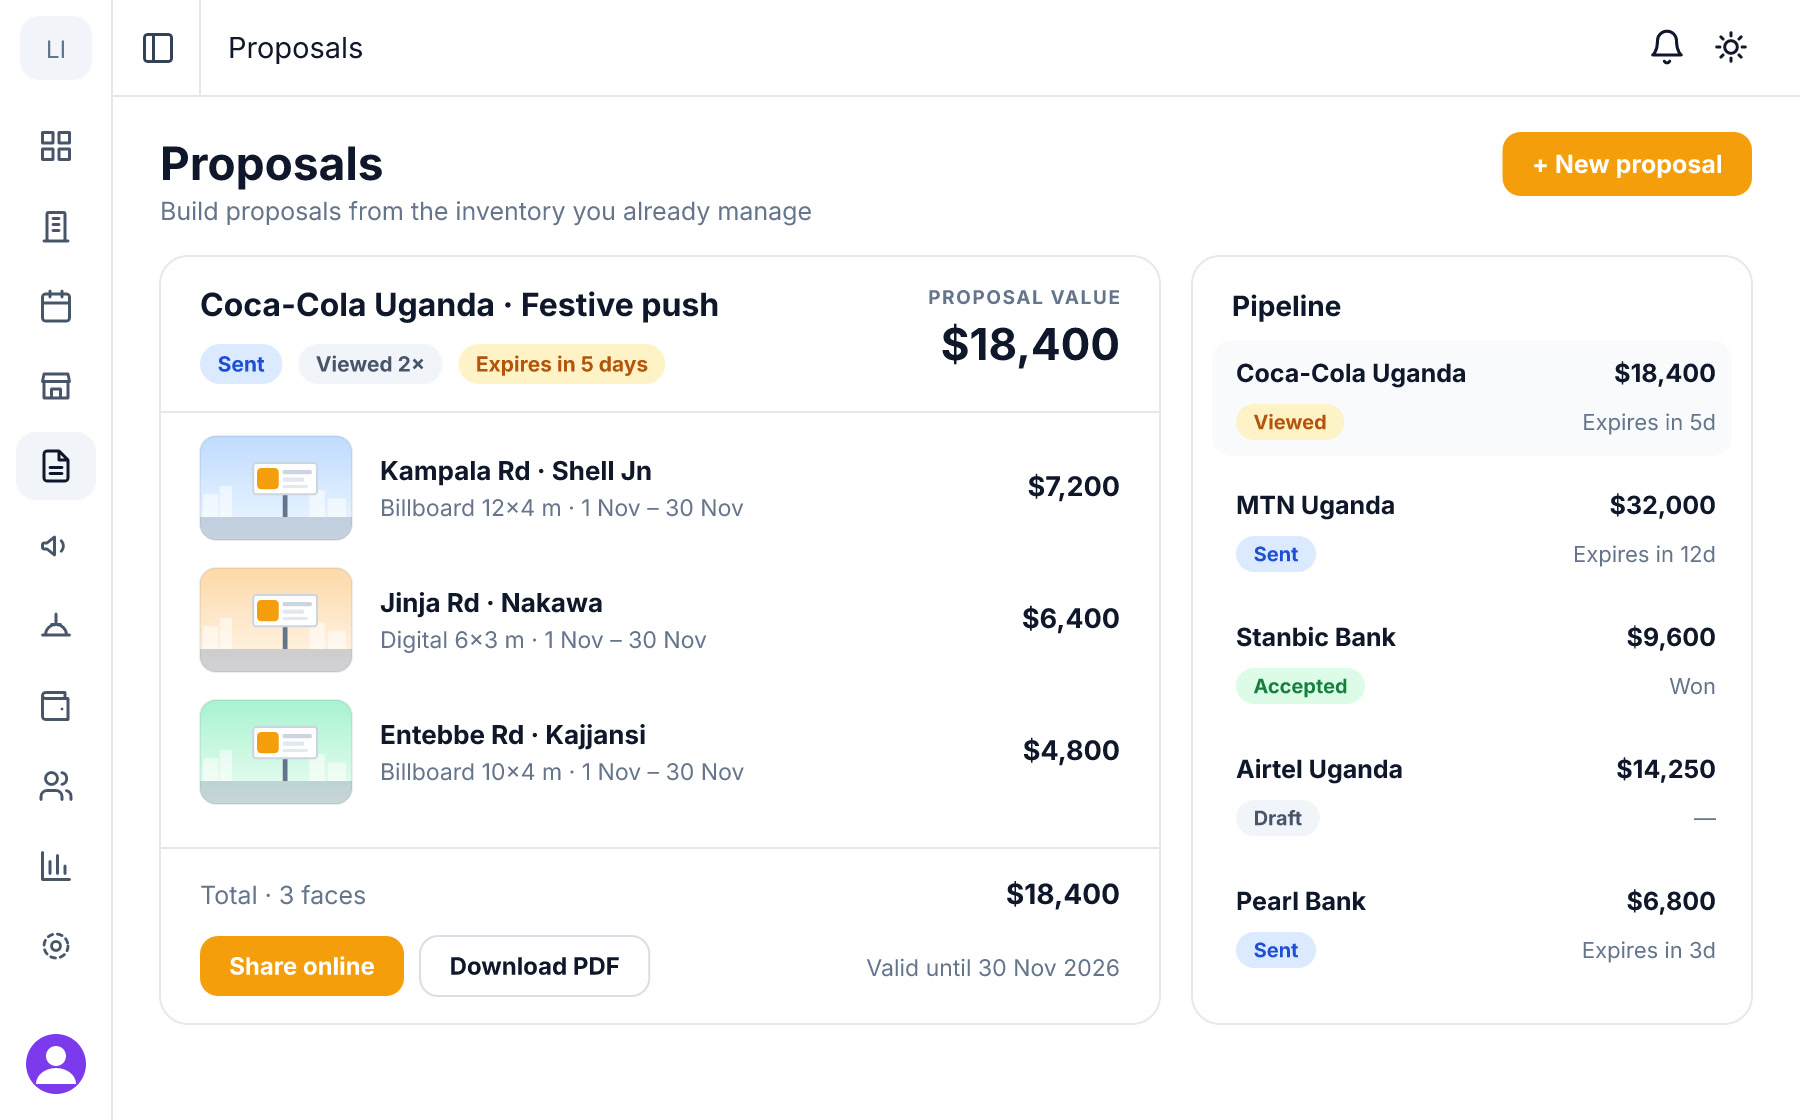Viewport: 1800px width, 1120px height.
Task: Click the Sent badge under proposal title
Action: click(241, 364)
